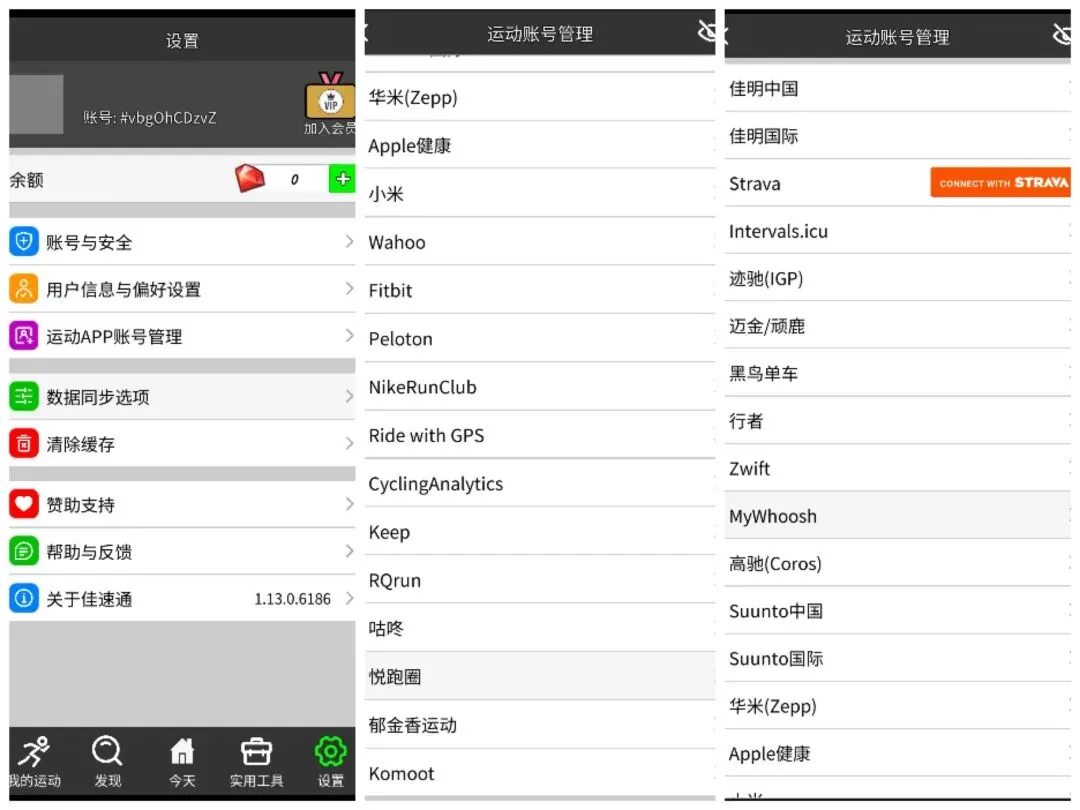Viewport: 1080px width, 810px height.
Task: Open the Wahoo account row
Action: [x=540, y=242]
